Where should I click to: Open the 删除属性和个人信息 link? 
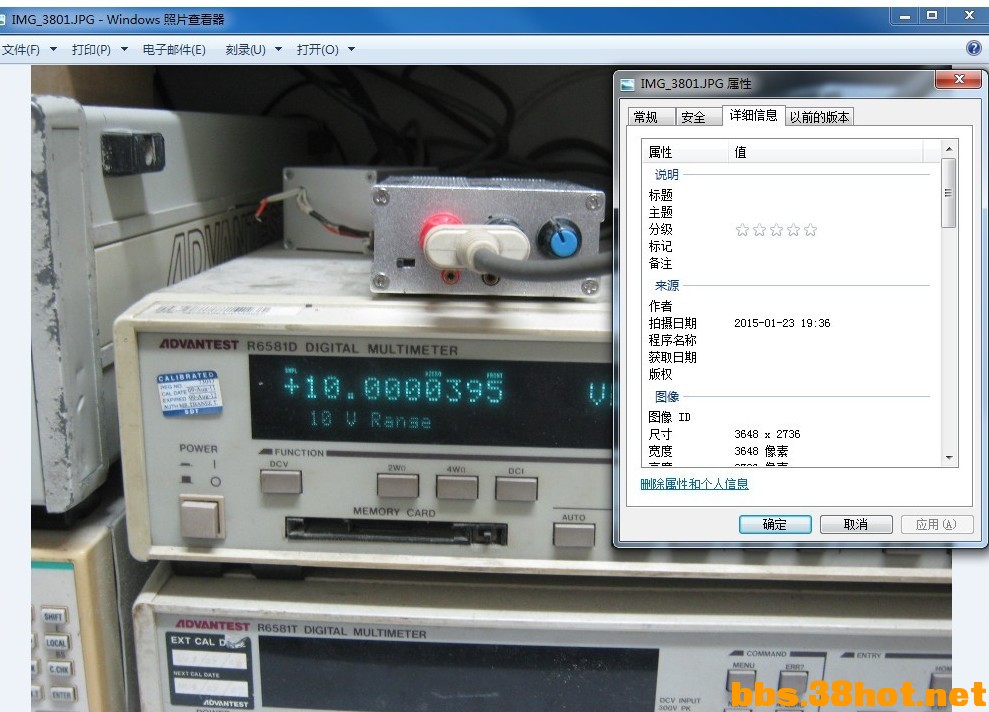tap(694, 484)
